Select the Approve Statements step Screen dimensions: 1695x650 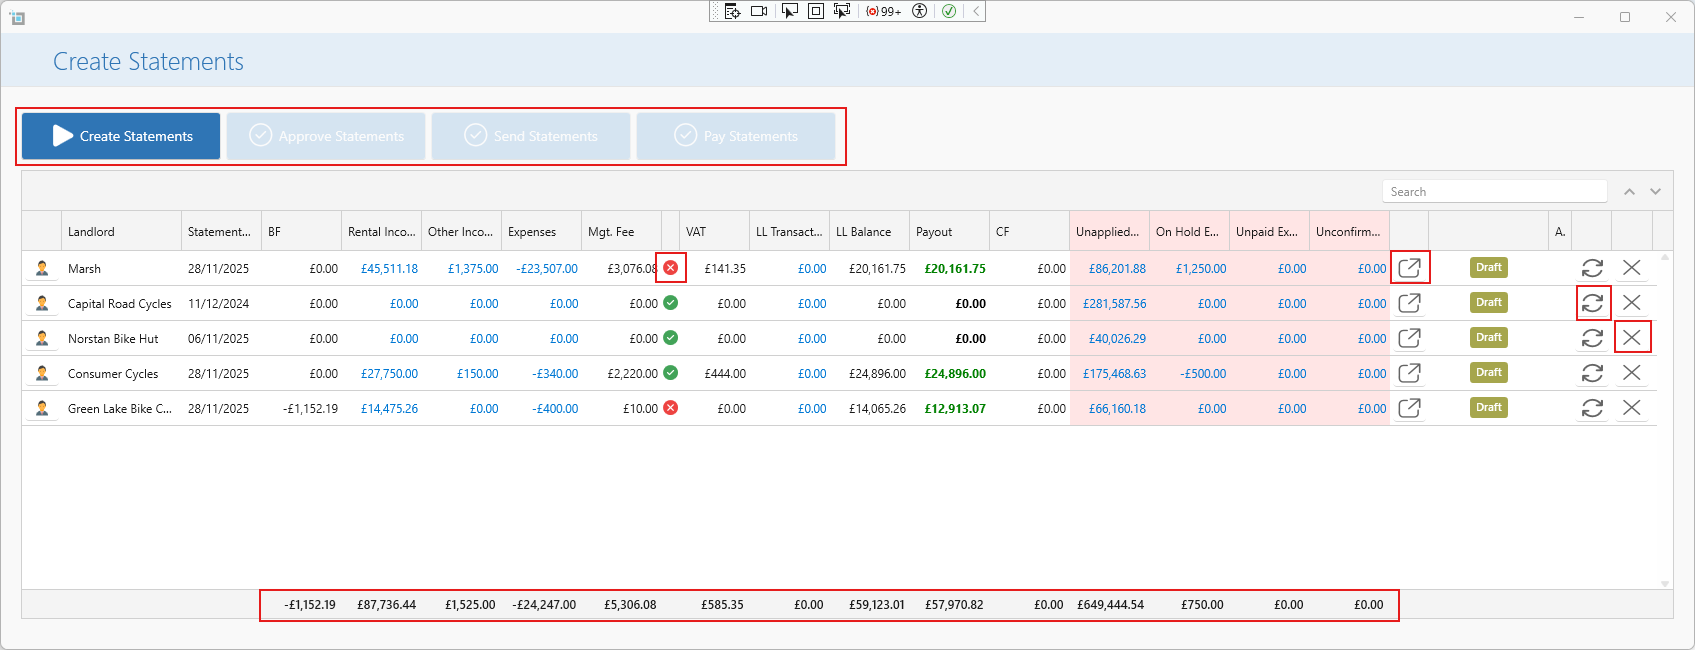point(326,136)
